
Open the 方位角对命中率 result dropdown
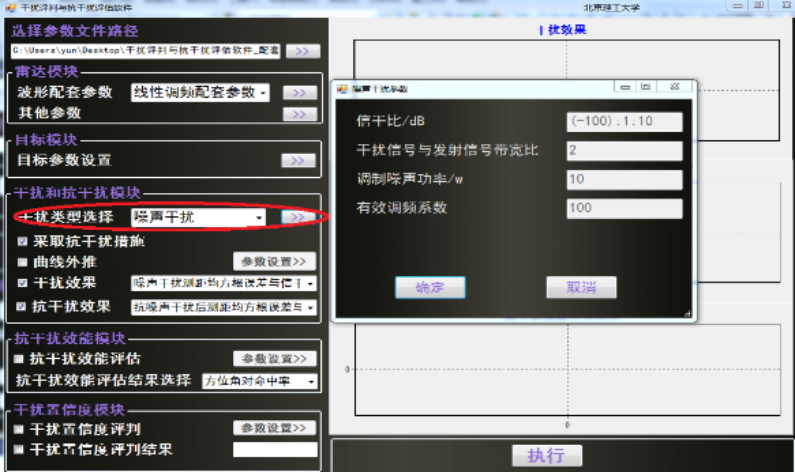point(310,381)
